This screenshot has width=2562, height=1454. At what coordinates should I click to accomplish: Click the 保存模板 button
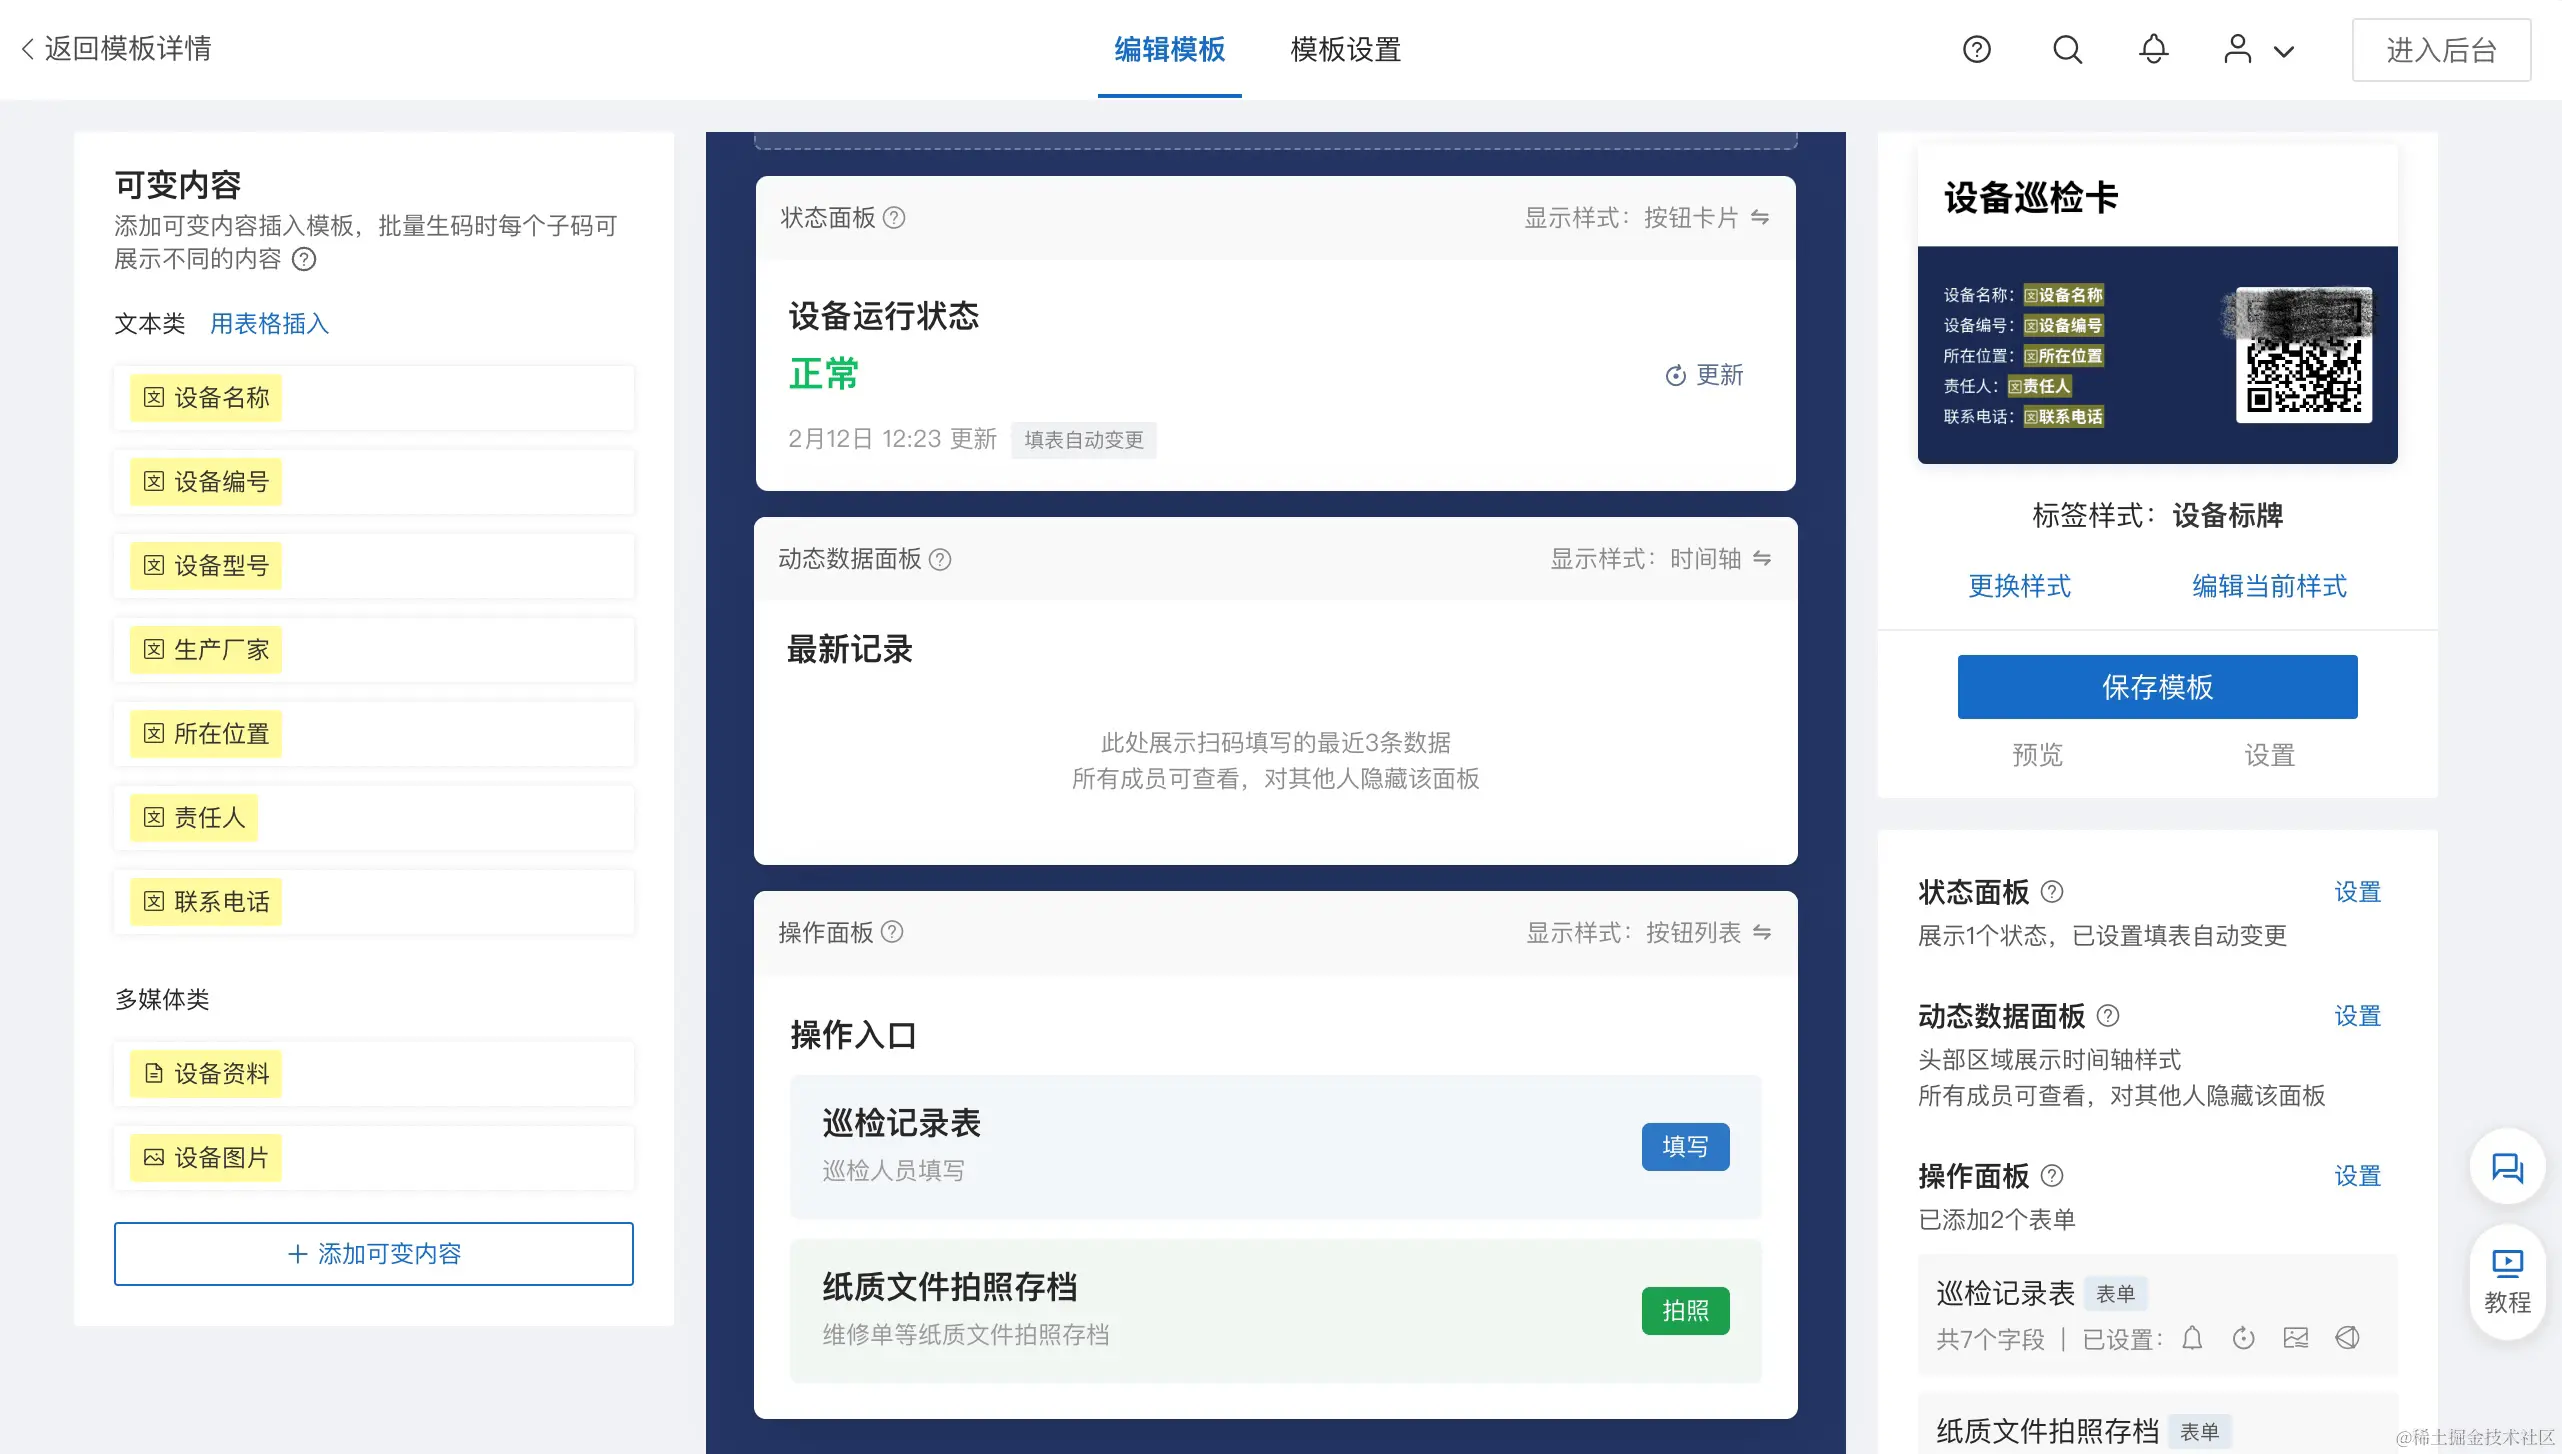point(2157,687)
